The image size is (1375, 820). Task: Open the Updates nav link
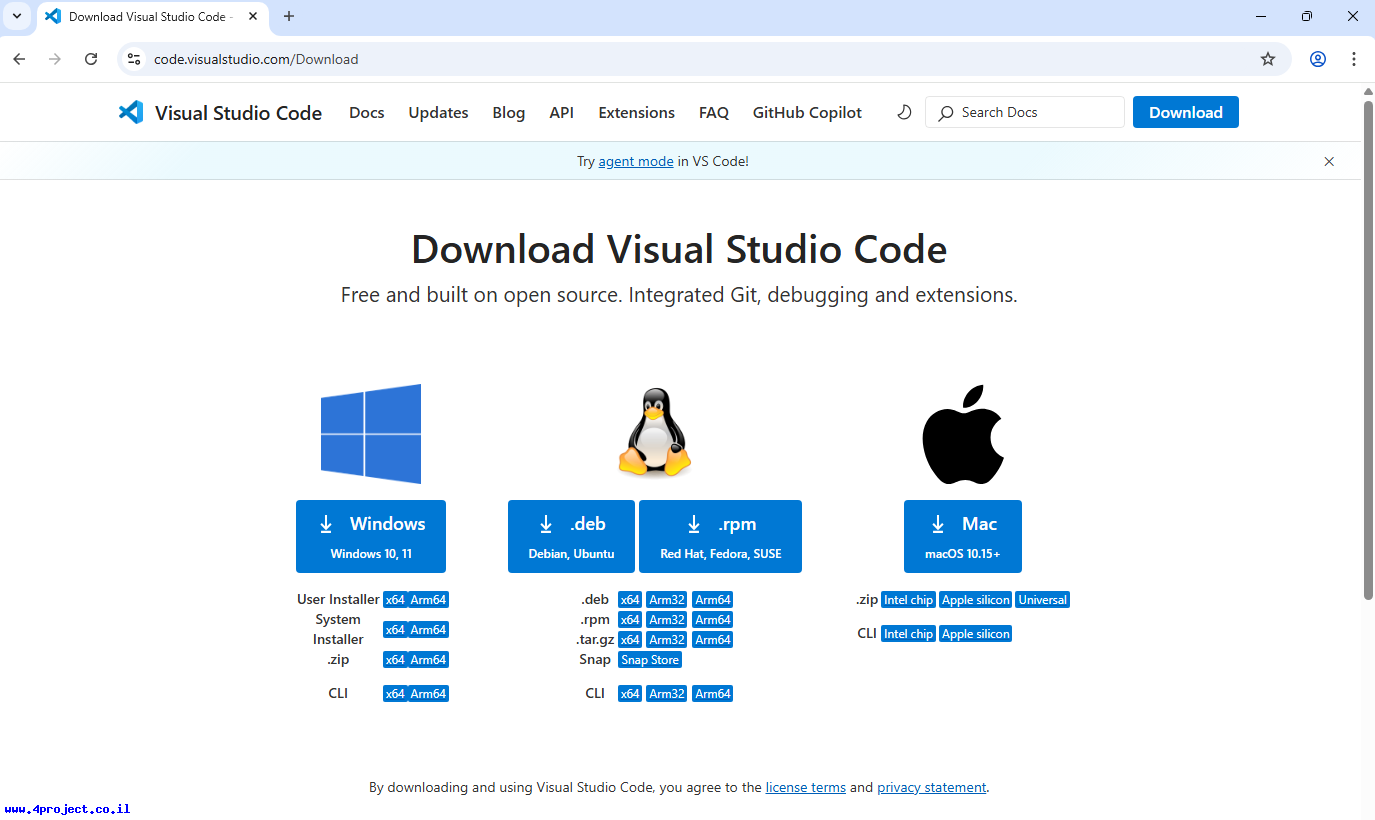pyautogui.click(x=438, y=113)
